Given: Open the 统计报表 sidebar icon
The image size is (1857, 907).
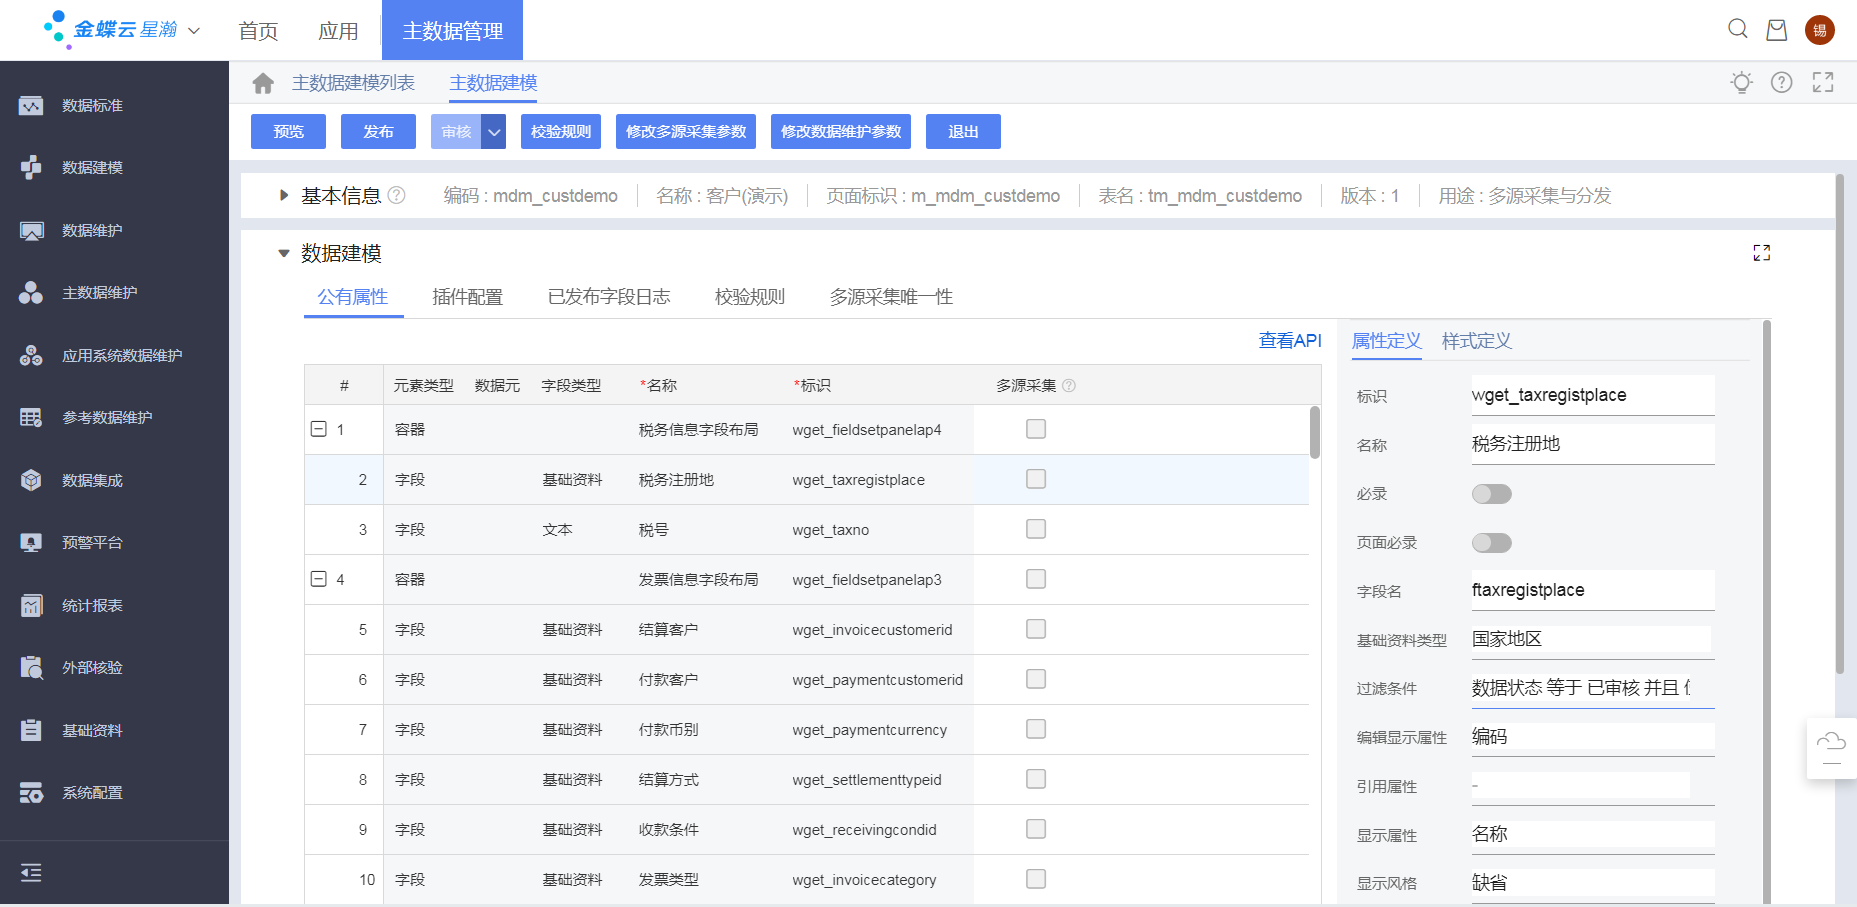Looking at the screenshot, I should click(31, 605).
